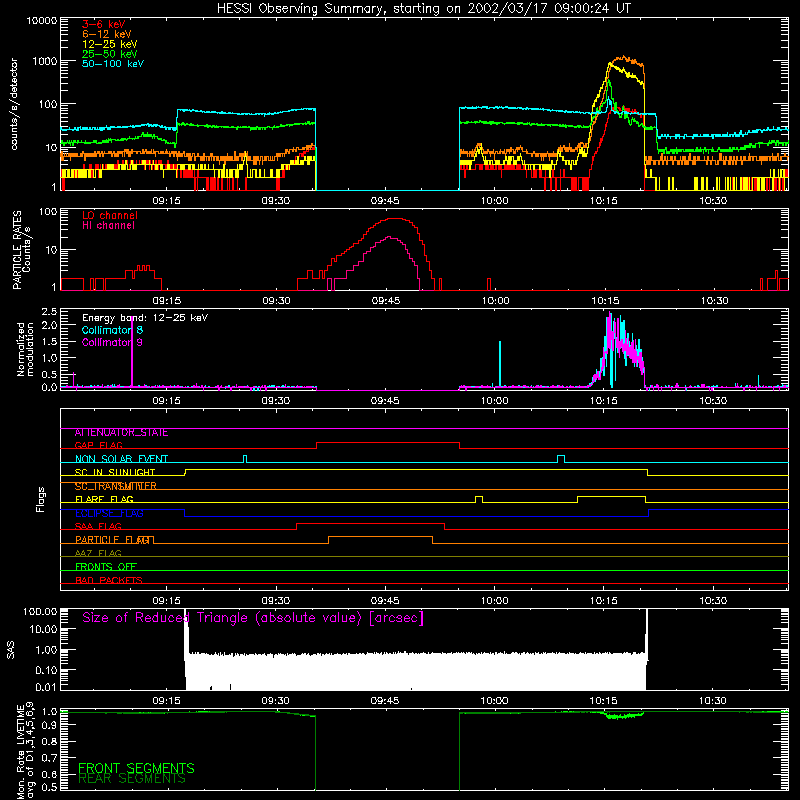This screenshot has width=800, height=800.
Task: Click the vertical Flags axis title
Action: click(x=41, y=499)
